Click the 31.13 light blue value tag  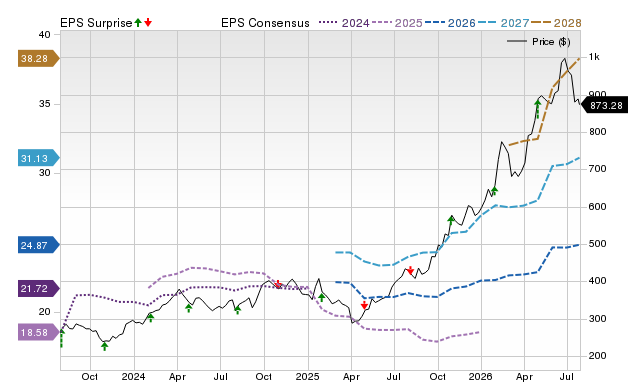38,158
